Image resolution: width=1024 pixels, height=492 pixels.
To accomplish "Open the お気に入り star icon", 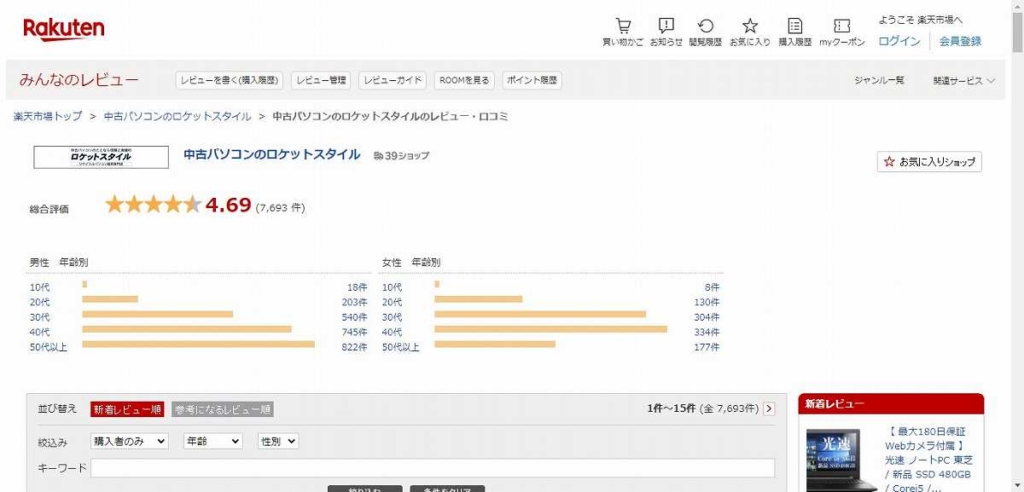I will (x=749, y=26).
